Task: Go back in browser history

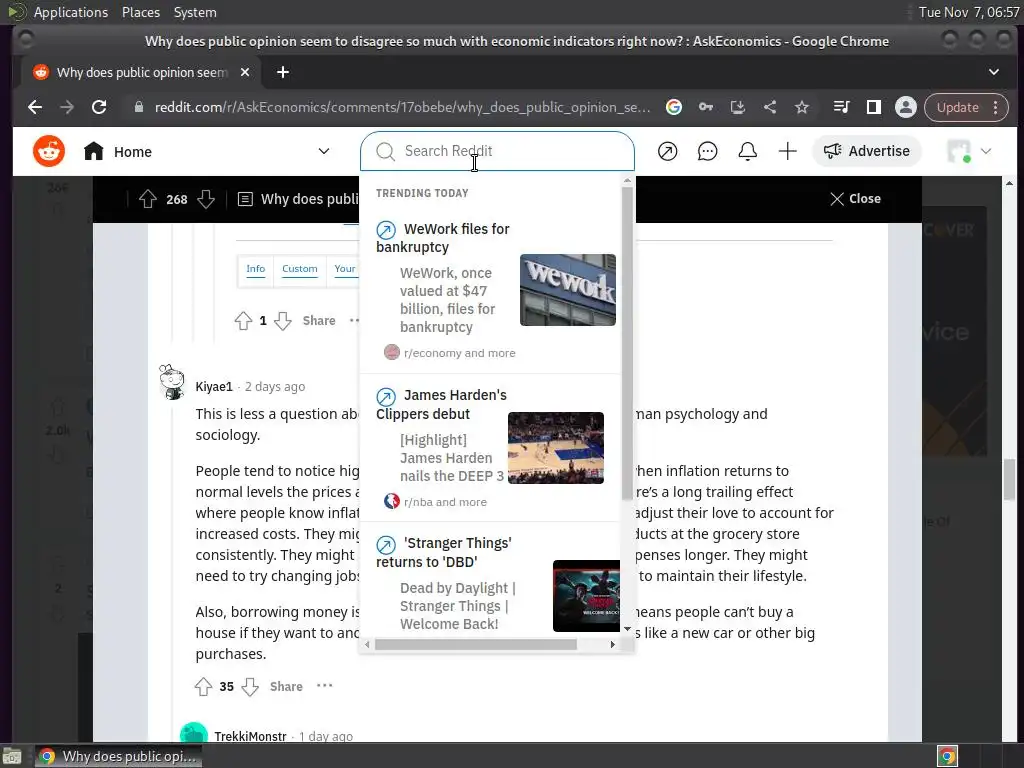Action: [35, 107]
